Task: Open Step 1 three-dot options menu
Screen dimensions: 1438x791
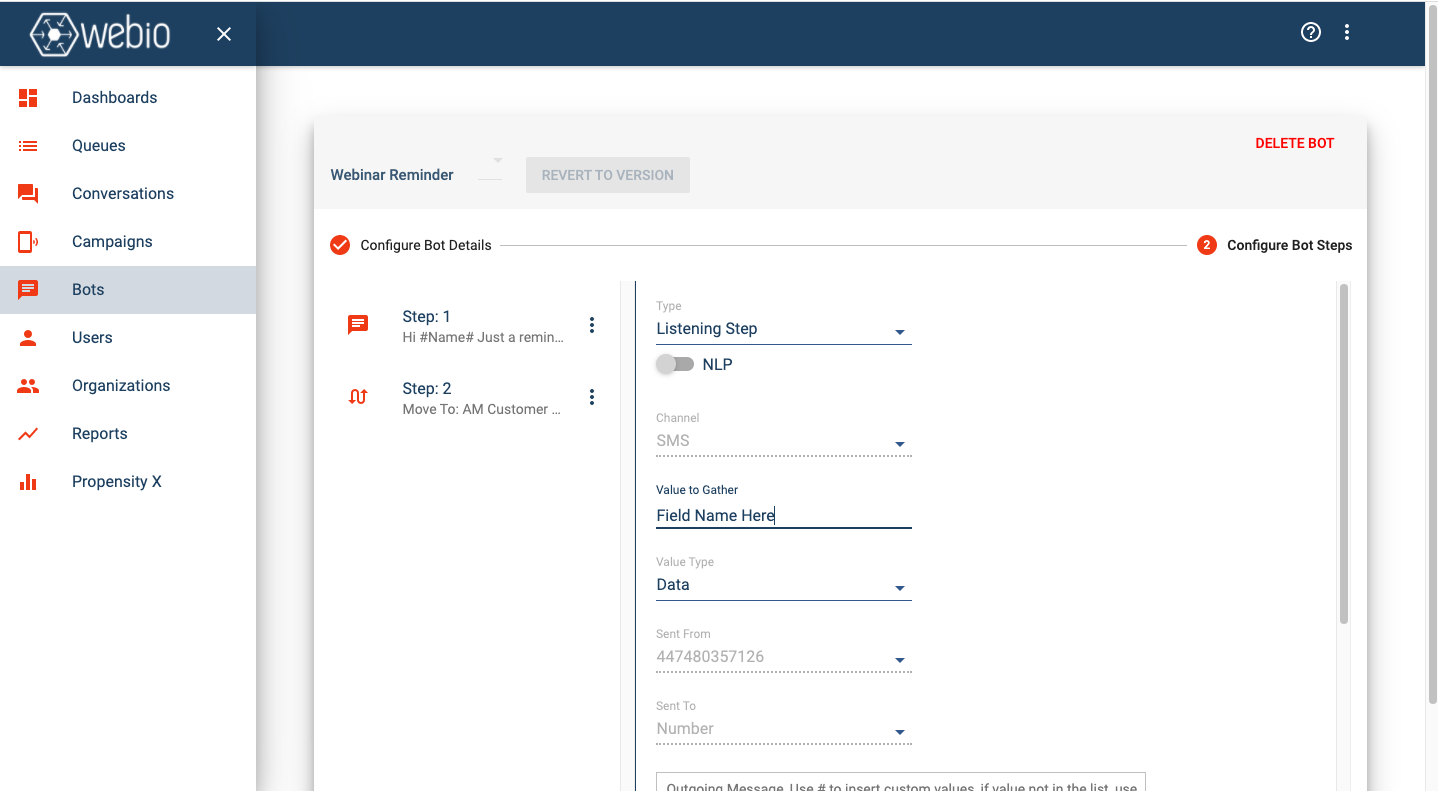Action: pyautogui.click(x=592, y=325)
